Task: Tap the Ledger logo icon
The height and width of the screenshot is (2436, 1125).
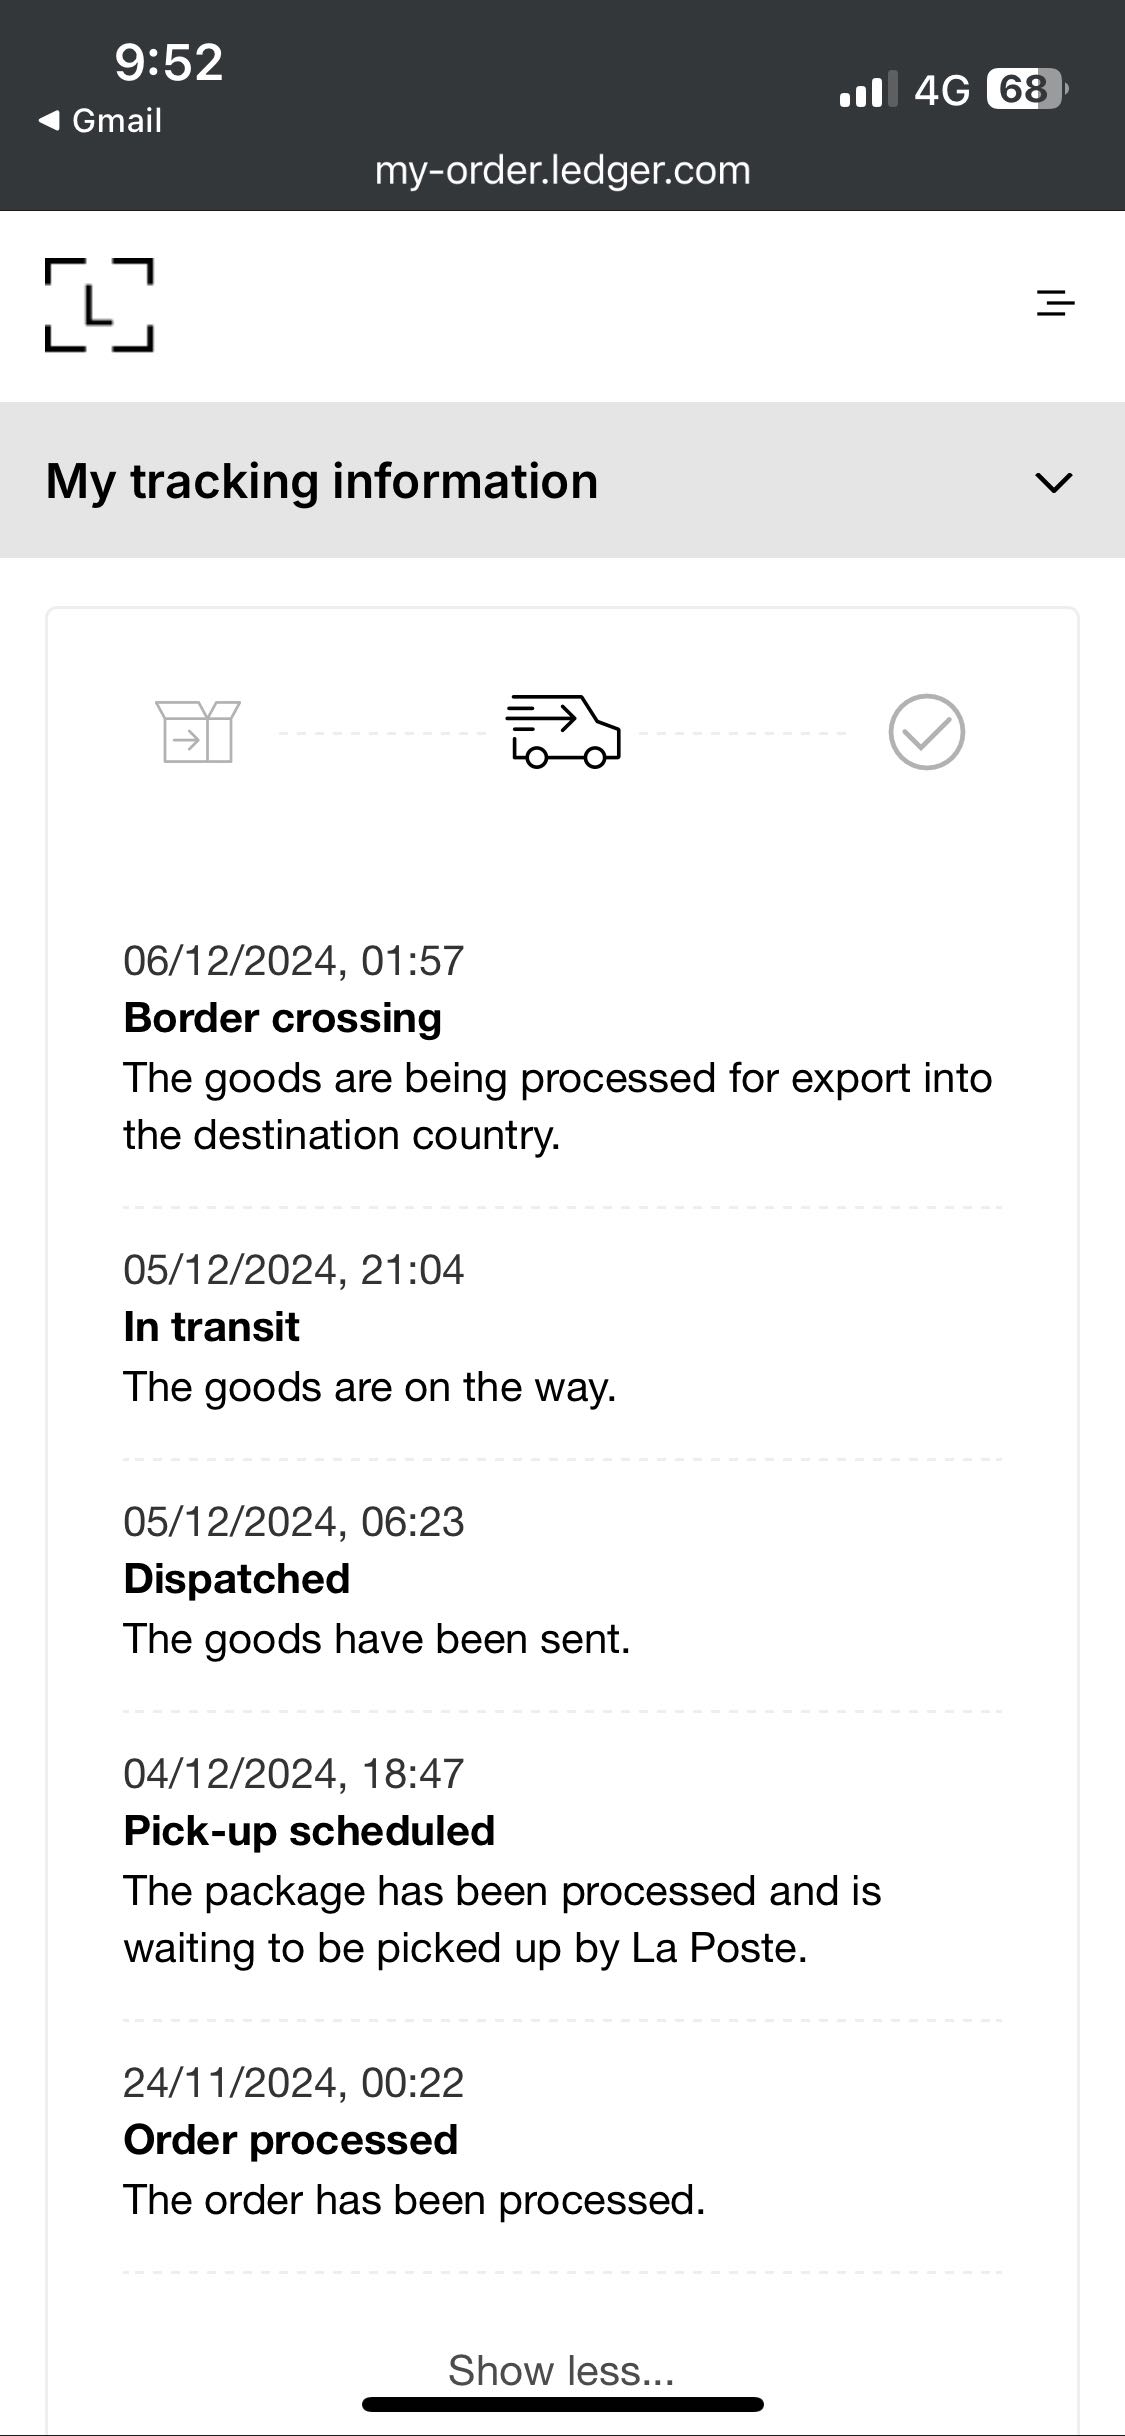Action: [99, 305]
